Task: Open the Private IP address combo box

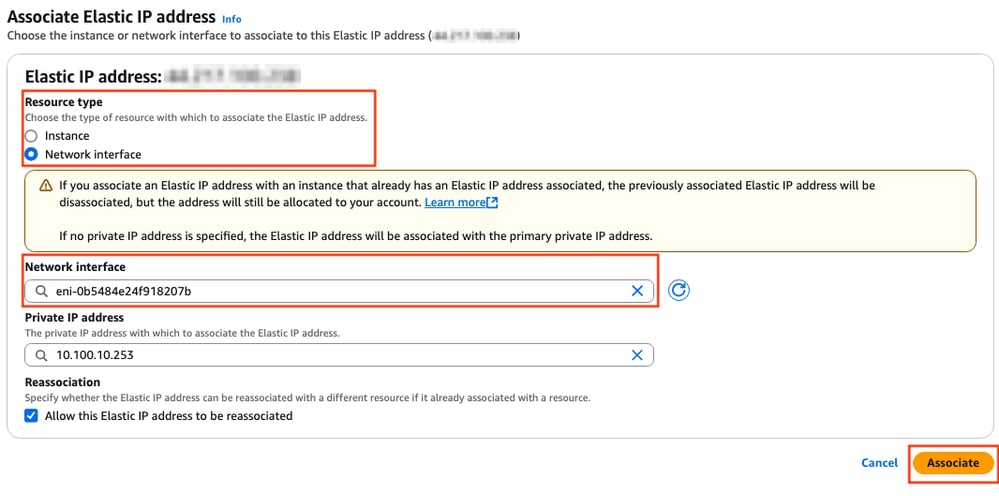Action: [x=339, y=355]
